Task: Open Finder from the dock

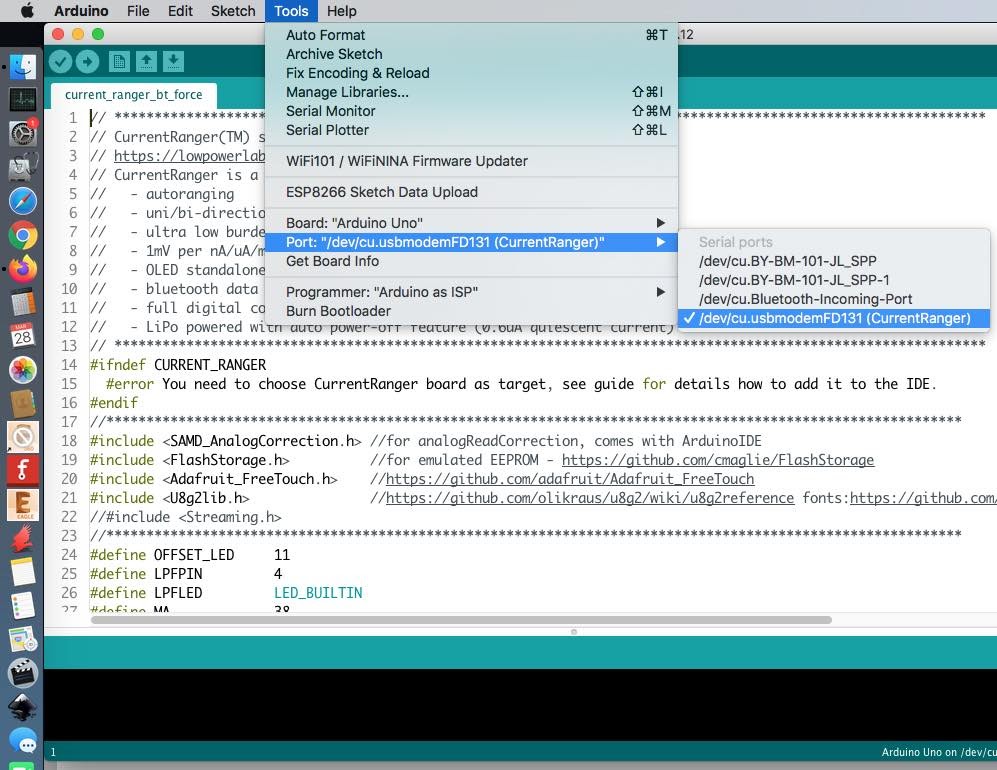Action: click(23, 66)
